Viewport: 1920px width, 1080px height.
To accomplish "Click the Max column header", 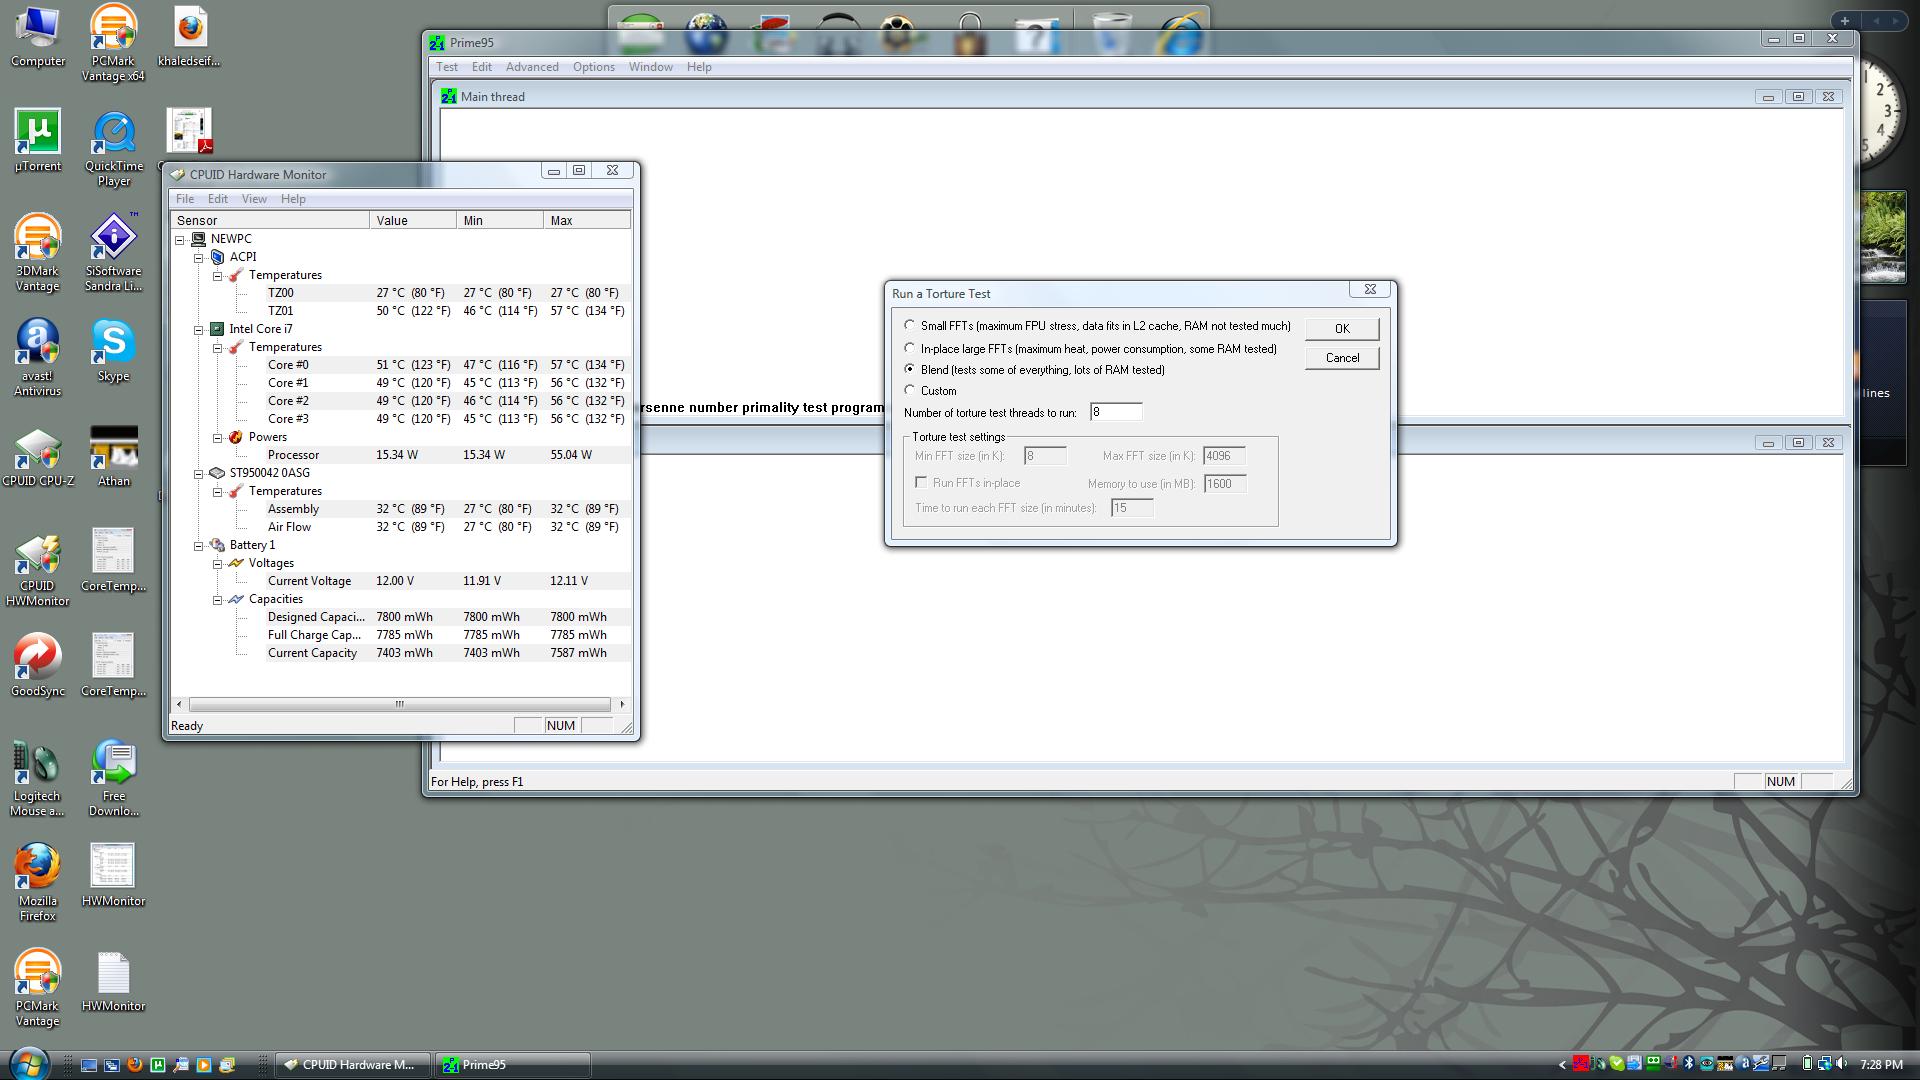I will tap(587, 220).
